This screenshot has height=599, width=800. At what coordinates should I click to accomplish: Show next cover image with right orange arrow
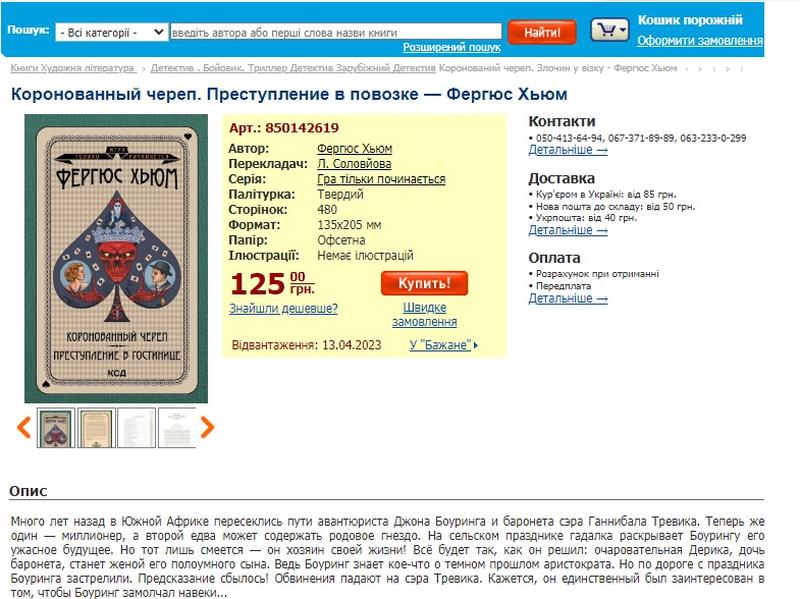click(x=207, y=428)
